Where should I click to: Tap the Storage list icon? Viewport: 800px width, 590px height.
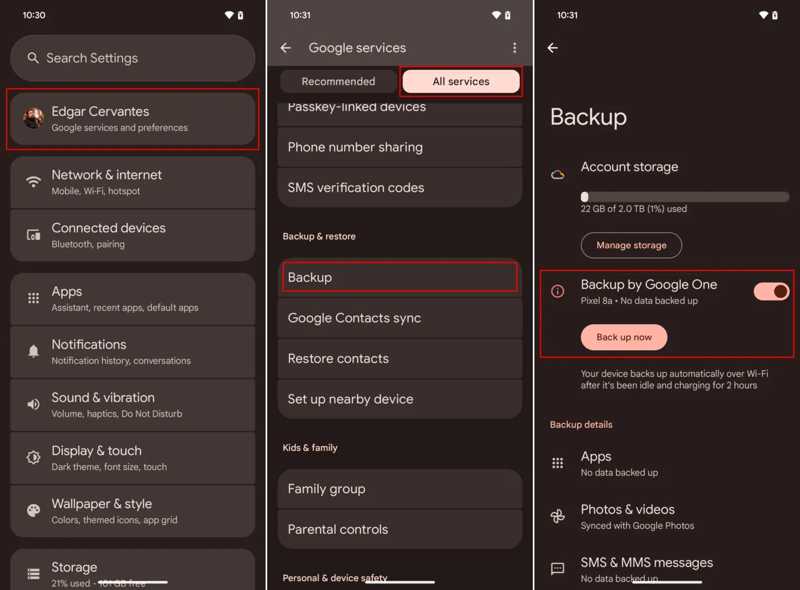(34, 574)
